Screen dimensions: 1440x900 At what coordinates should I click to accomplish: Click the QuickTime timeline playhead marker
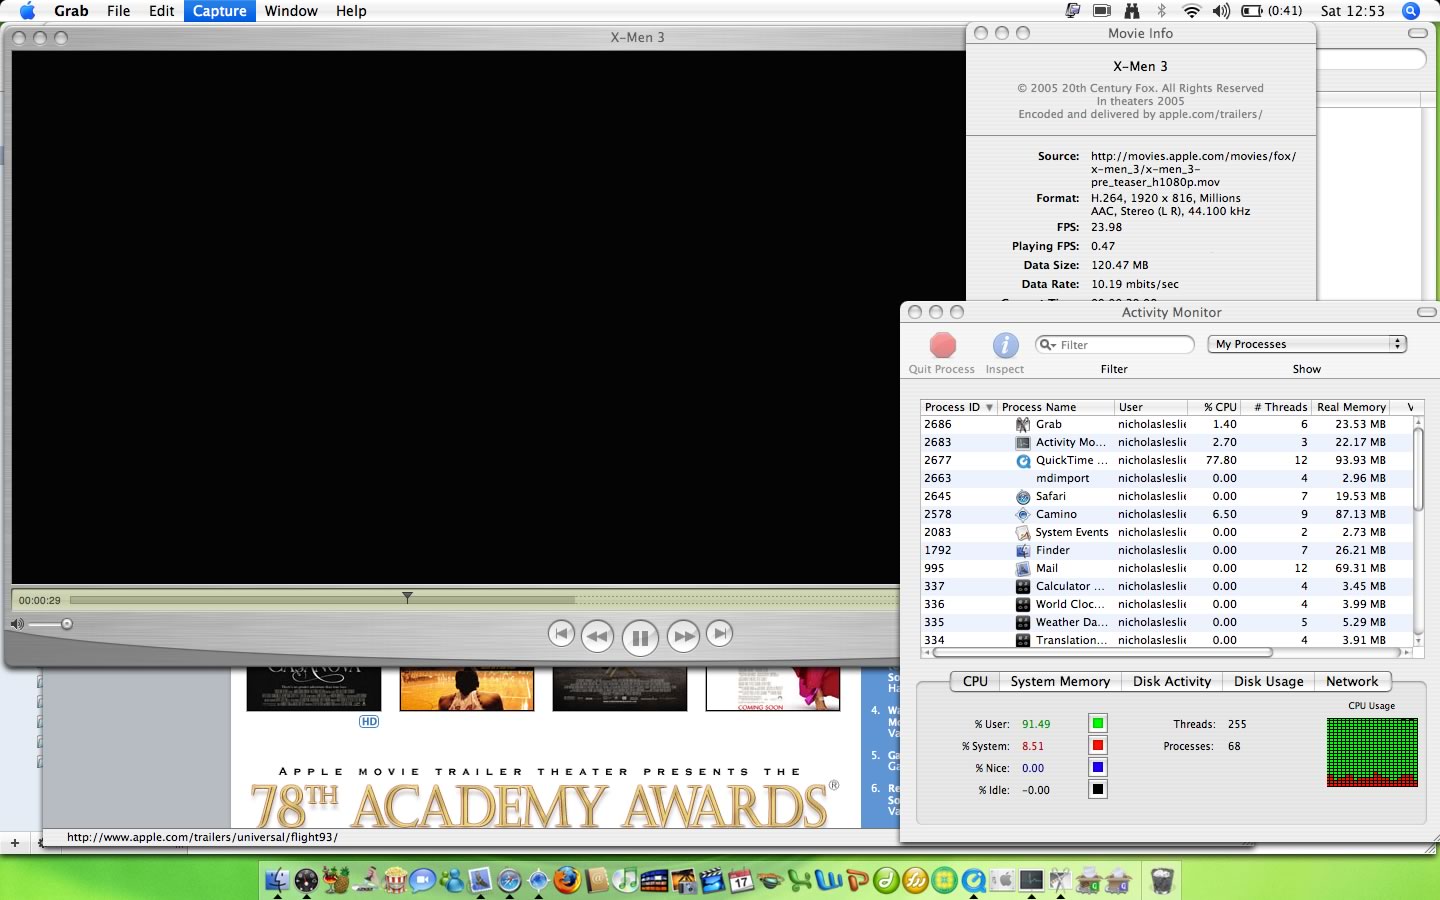(407, 597)
